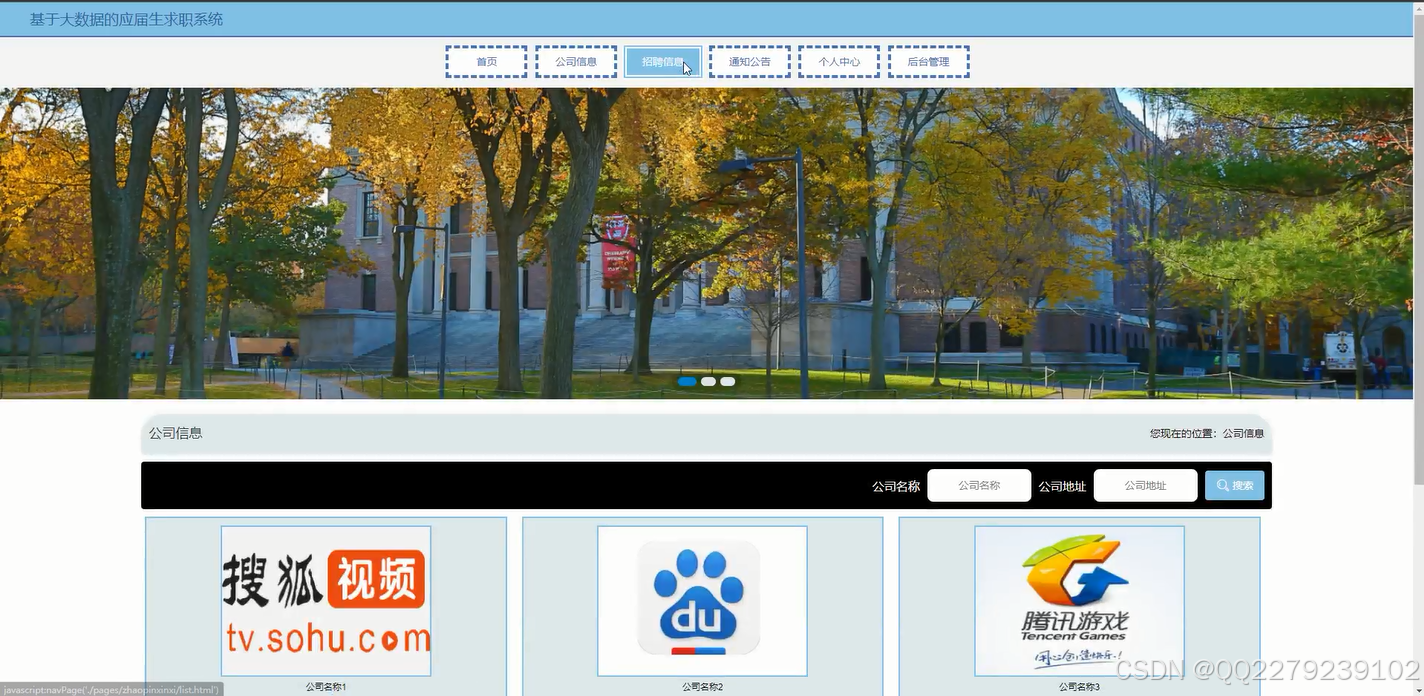This screenshot has width=1424, height=696.
Task: Click the 公司名称3 label
Action: point(1079,687)
